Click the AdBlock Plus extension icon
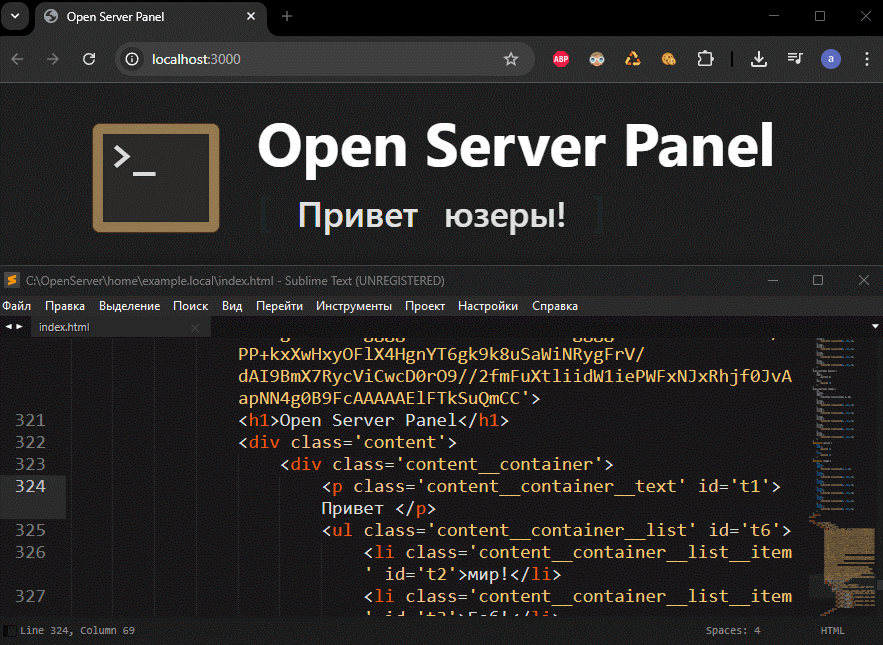The height and width of the screenshot is (645, 883). click(562, 59)
